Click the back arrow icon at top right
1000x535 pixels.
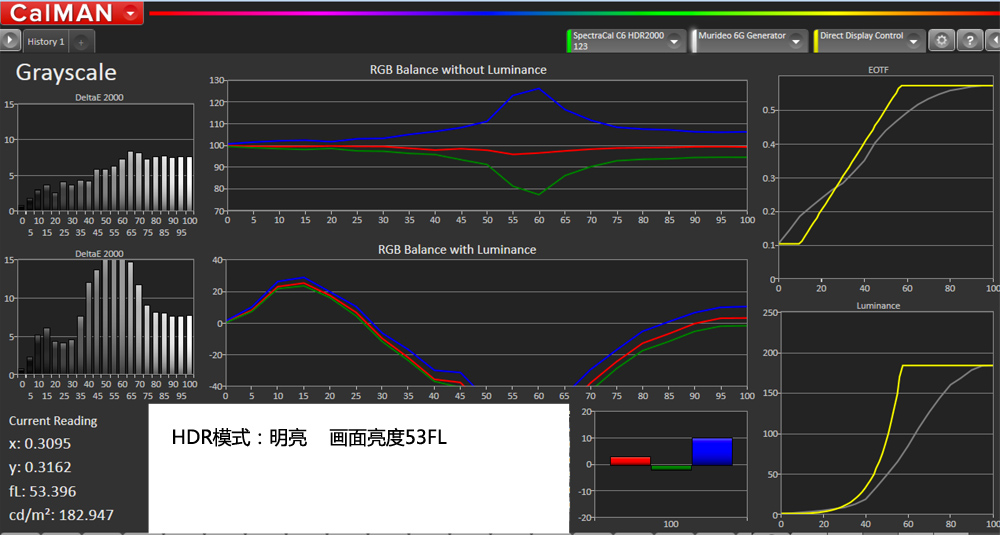tap(995, 41)
